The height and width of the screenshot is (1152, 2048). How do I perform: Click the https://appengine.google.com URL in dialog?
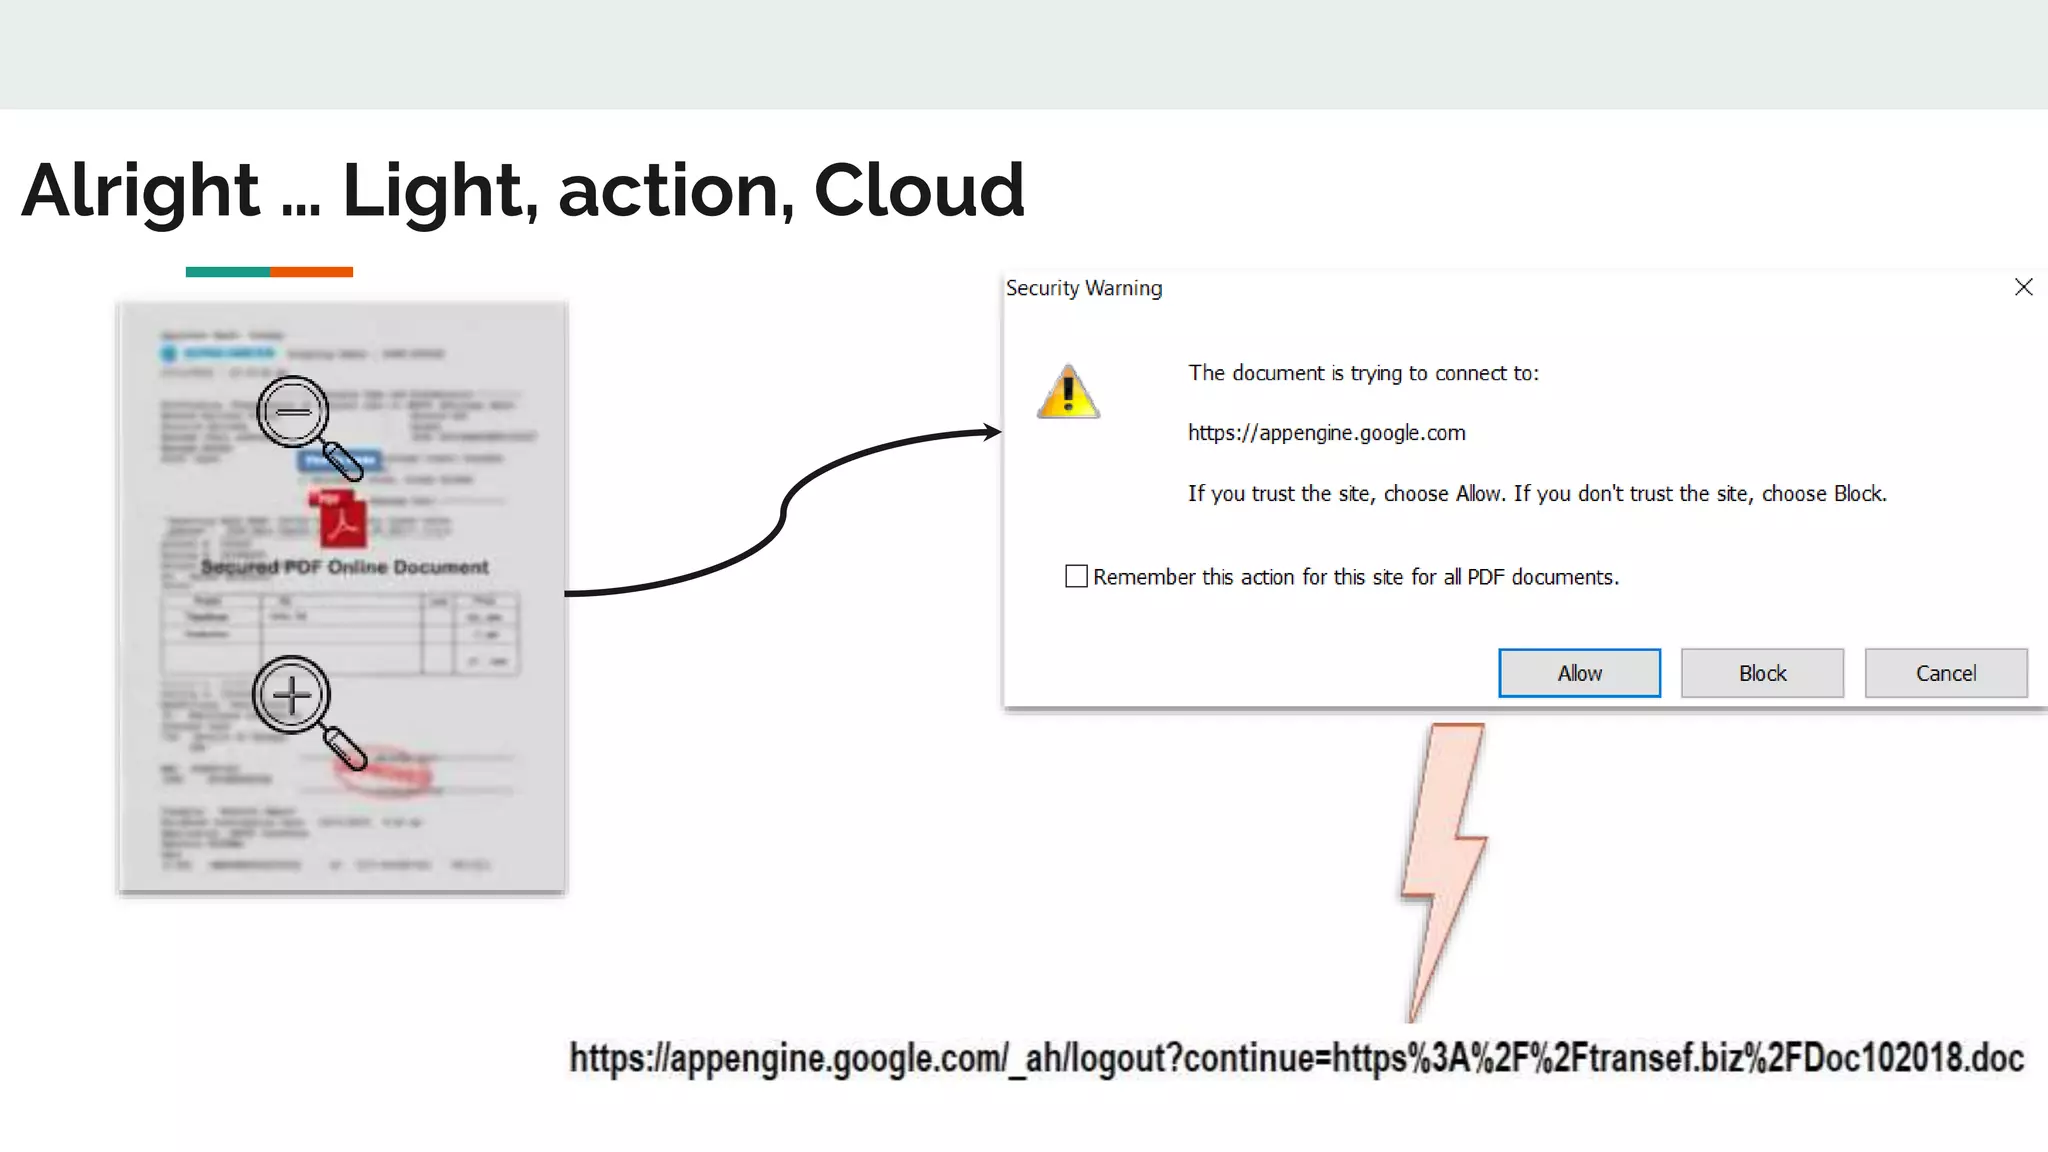[x=1326, y=433]
